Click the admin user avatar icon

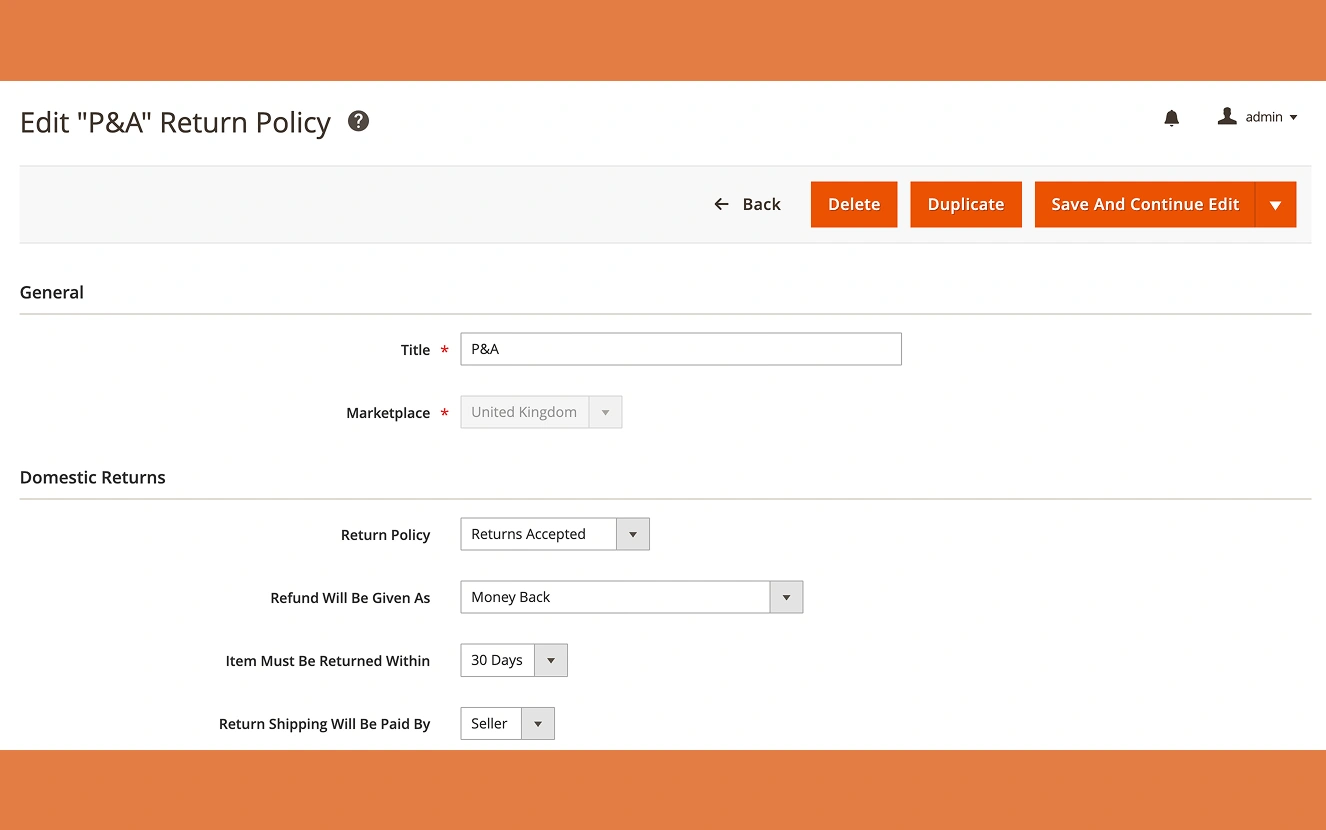(x=1227, y=117)
